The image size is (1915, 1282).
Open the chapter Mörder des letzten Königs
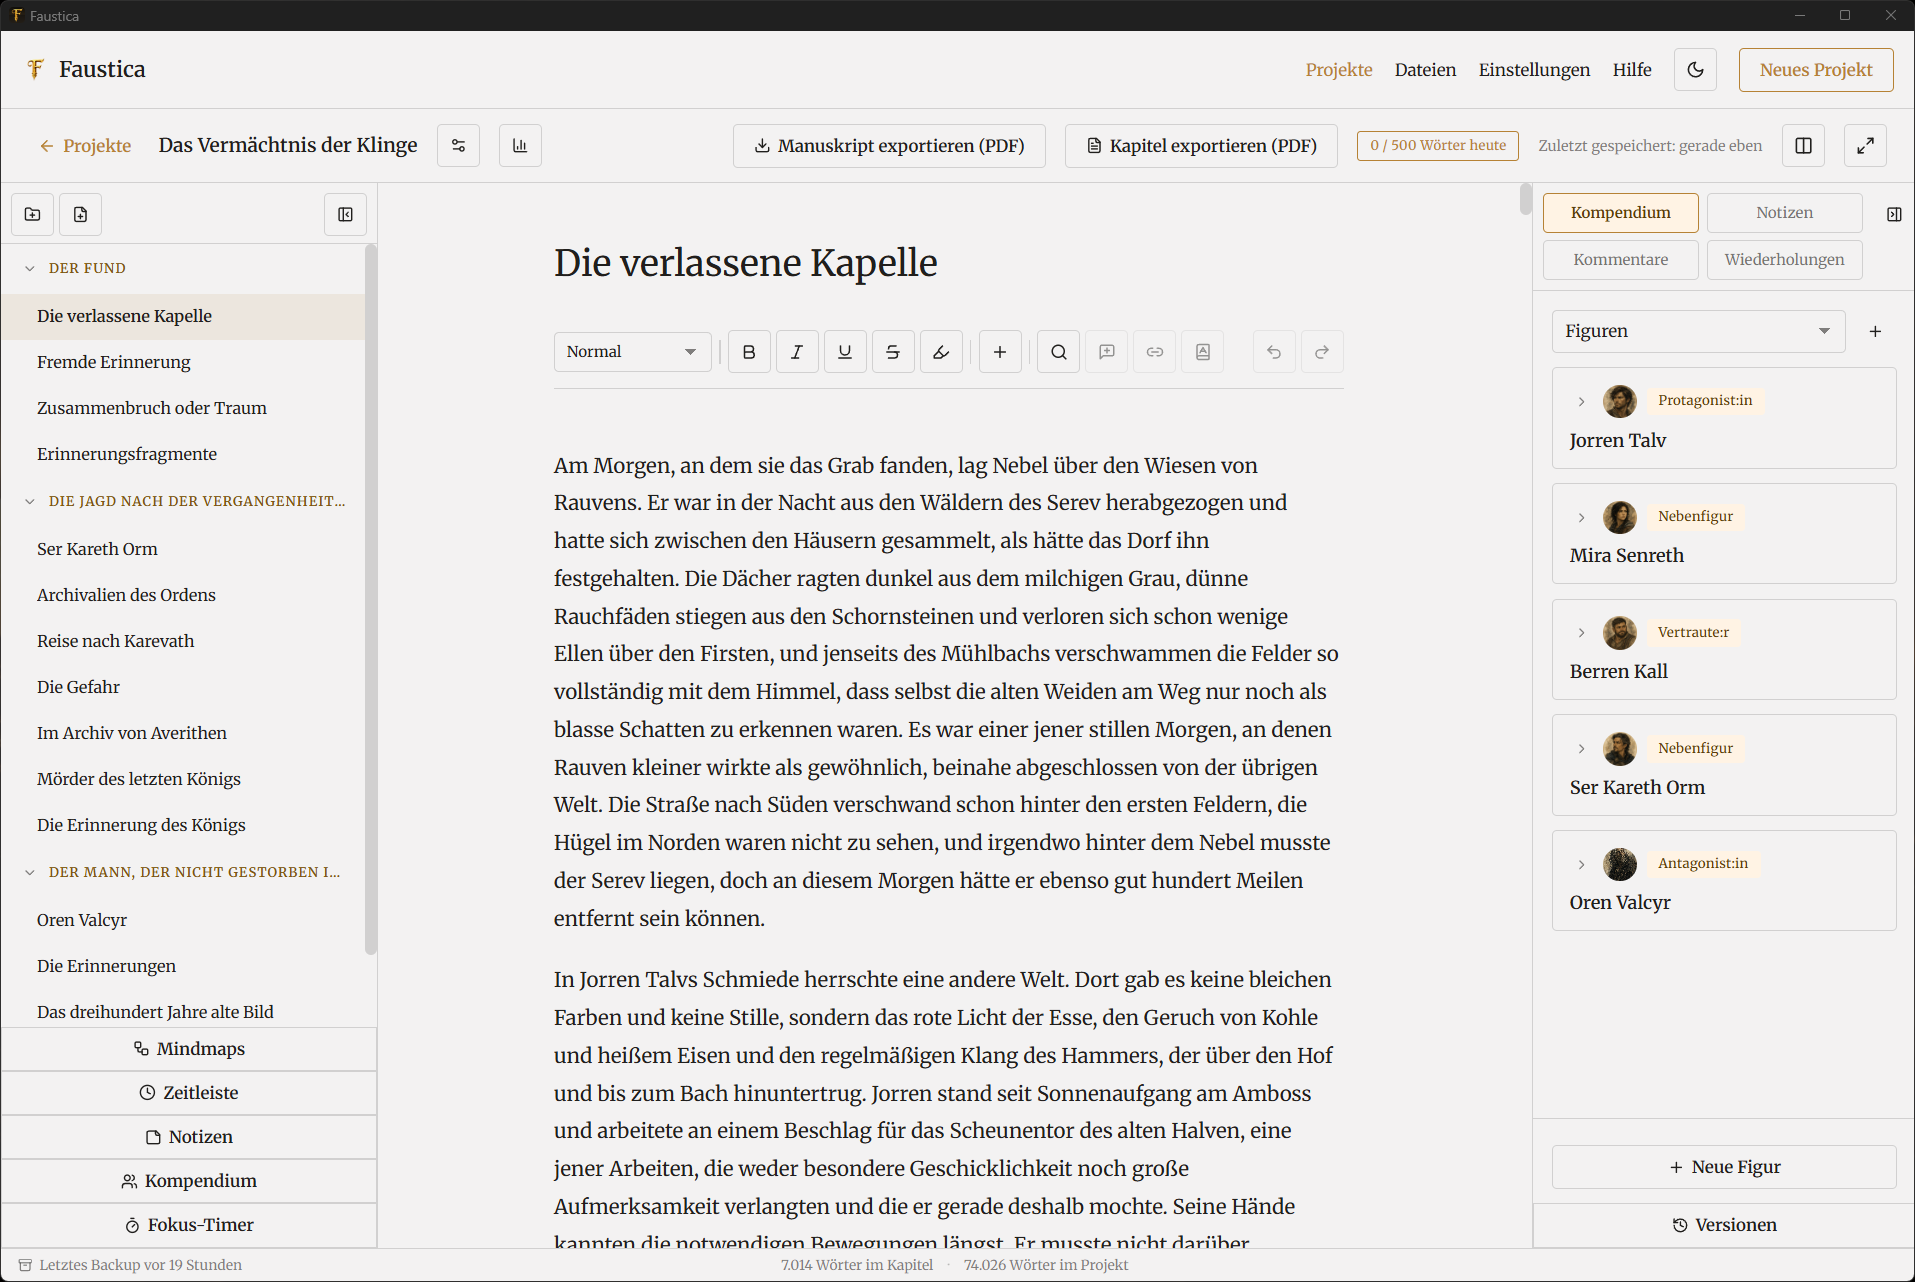(x=183, y=779)
